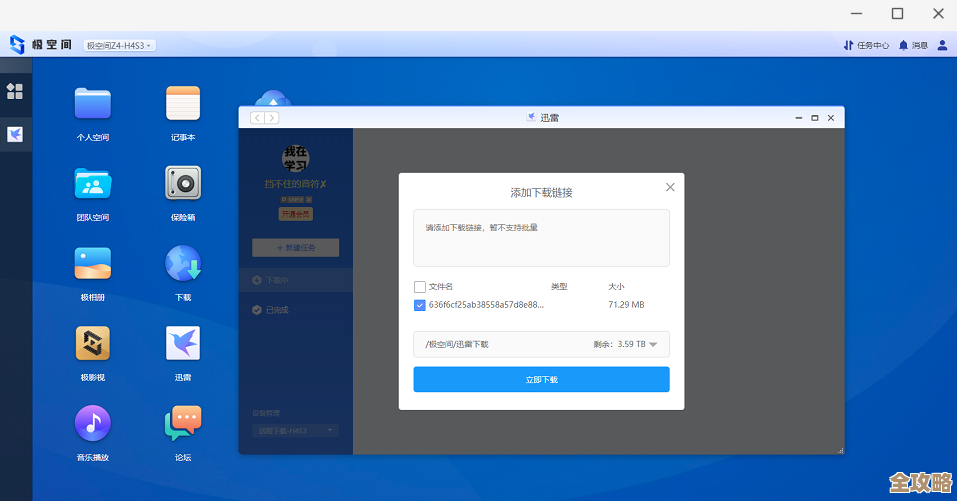Open the 音乐播放 music player
Image resolution: width=957 pixels, height=501 pixels.
pos(93,423)
